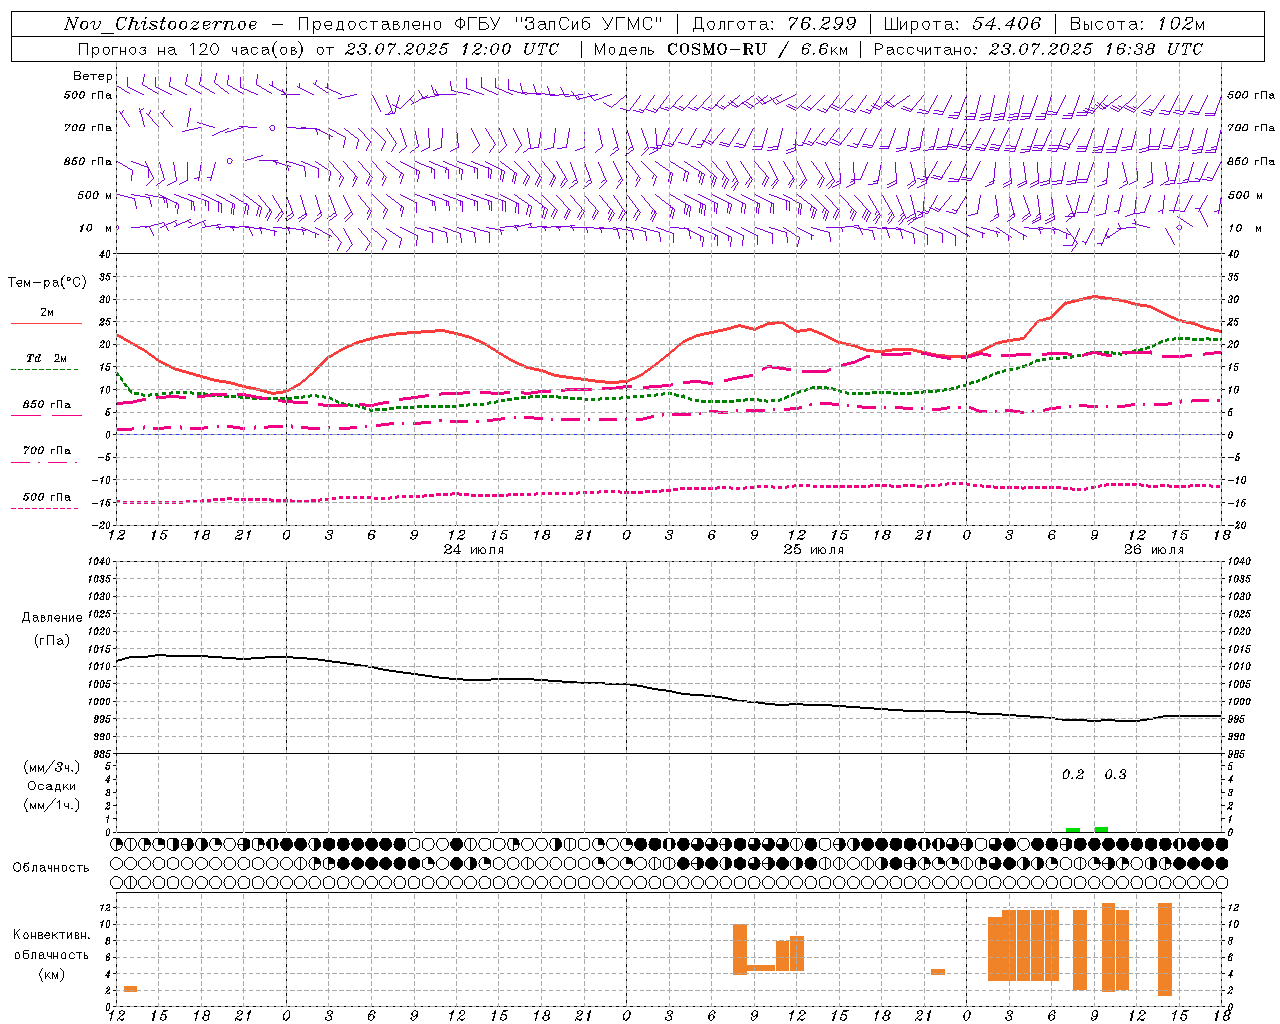The image size is (1280, 1024).
Task: Click the 'Конвективн.' convective cloud label
Action: coord(52,935)
